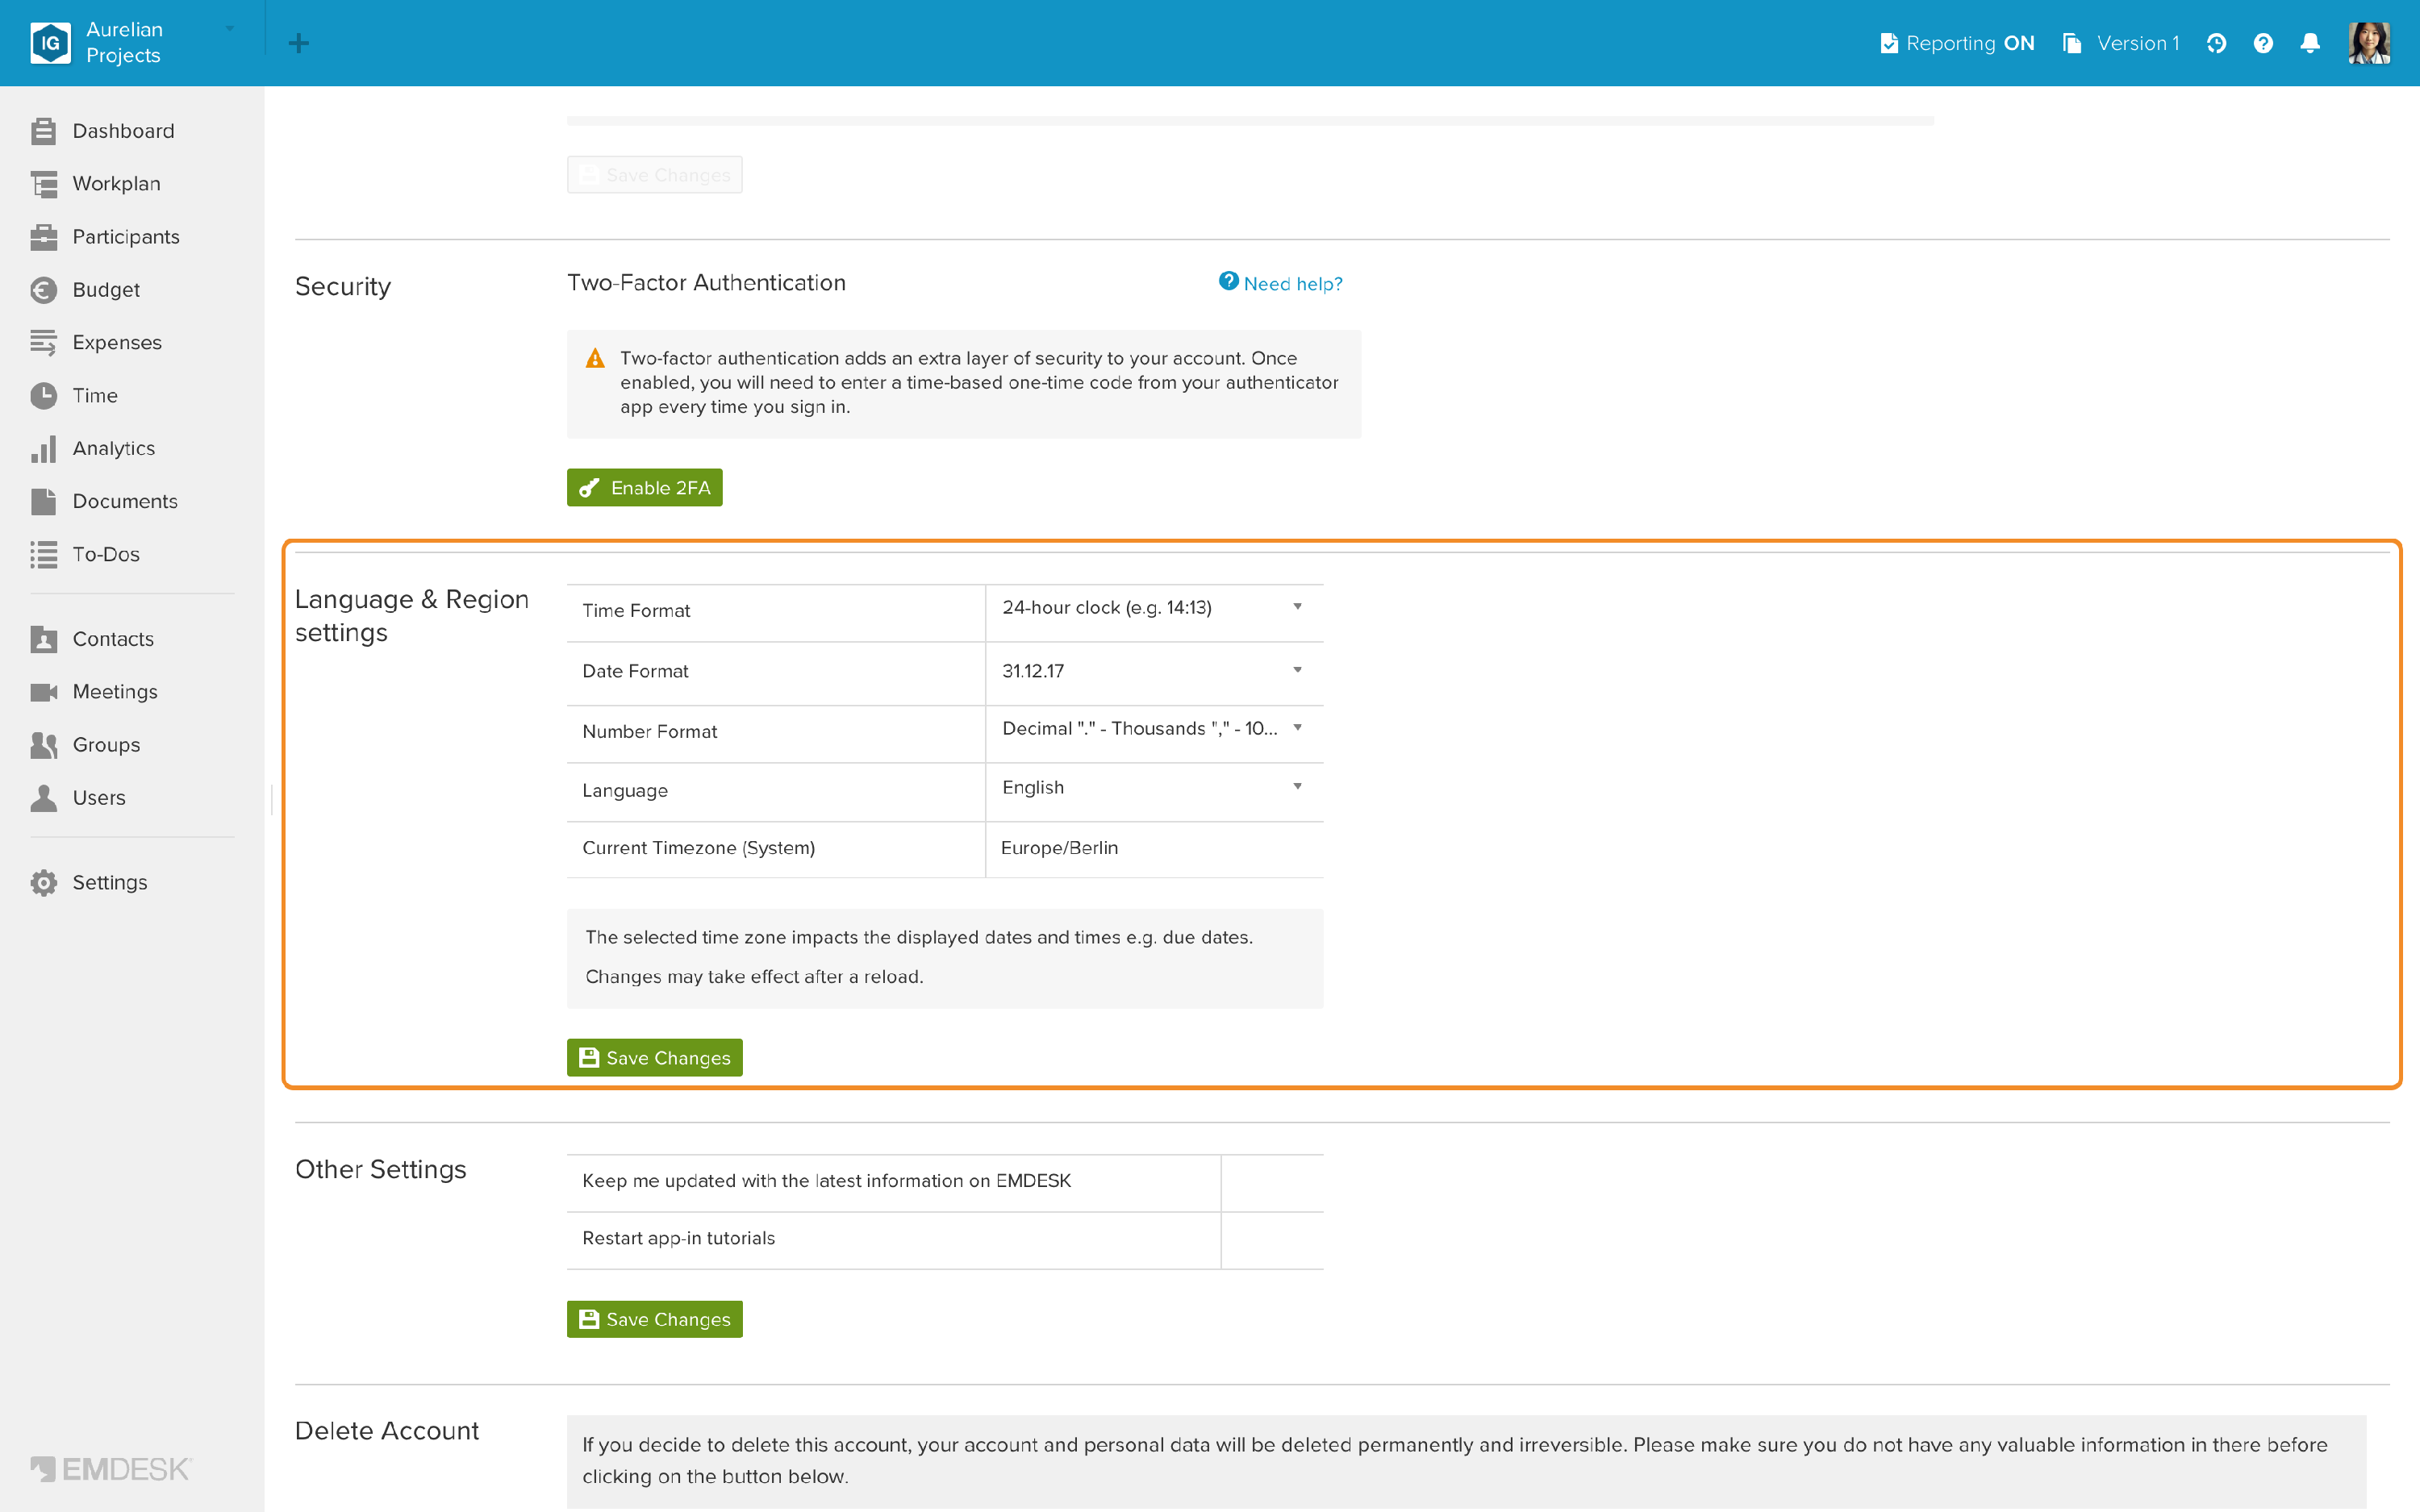Open the history clock icon in header

[x=2216, y=43]
